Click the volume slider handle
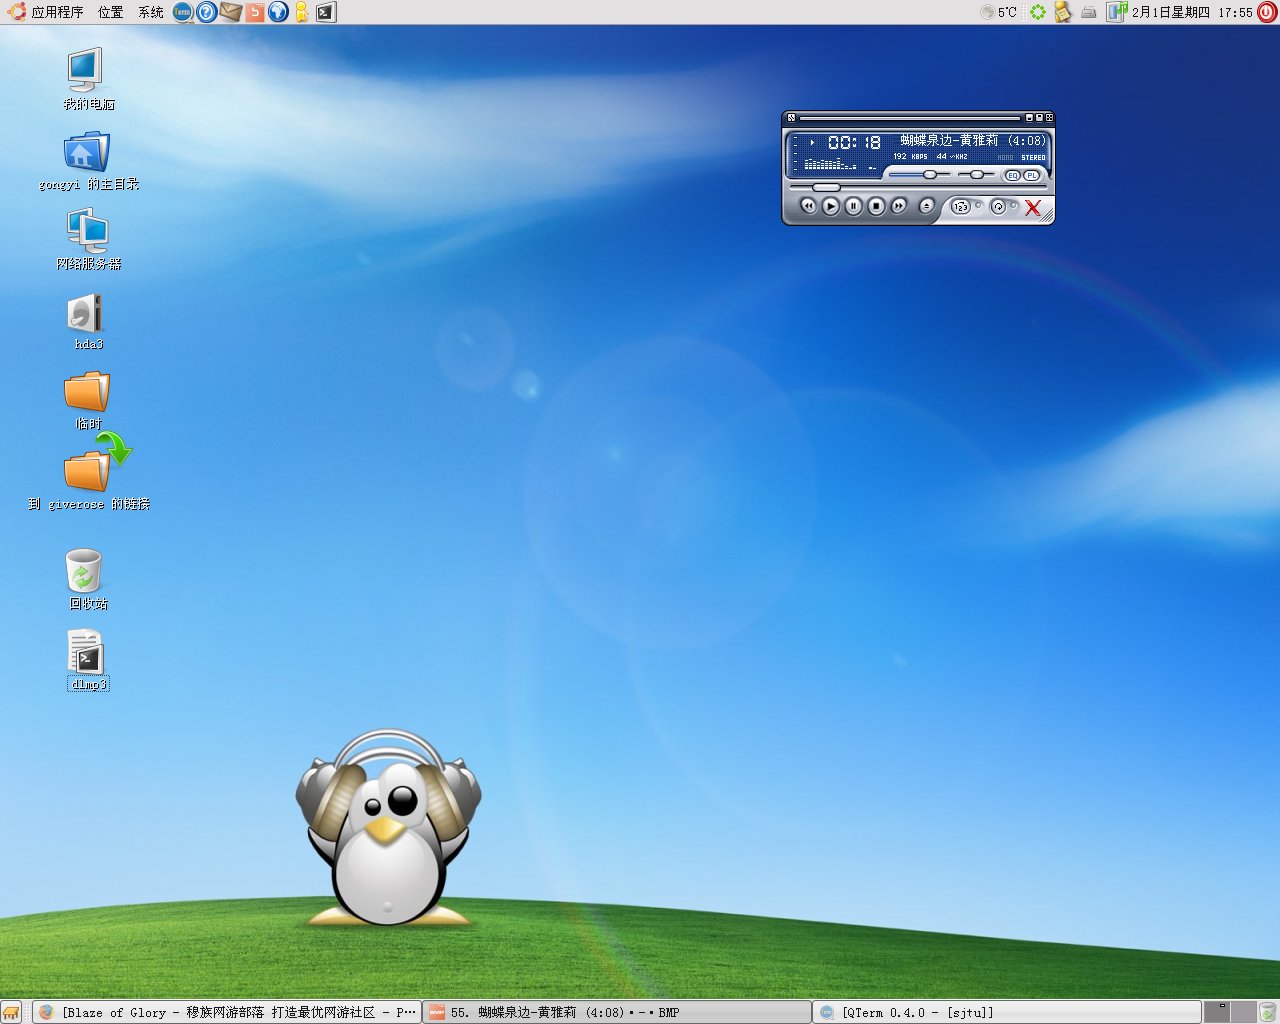This screenshot has height=1024, width=1280. point(930,174)
